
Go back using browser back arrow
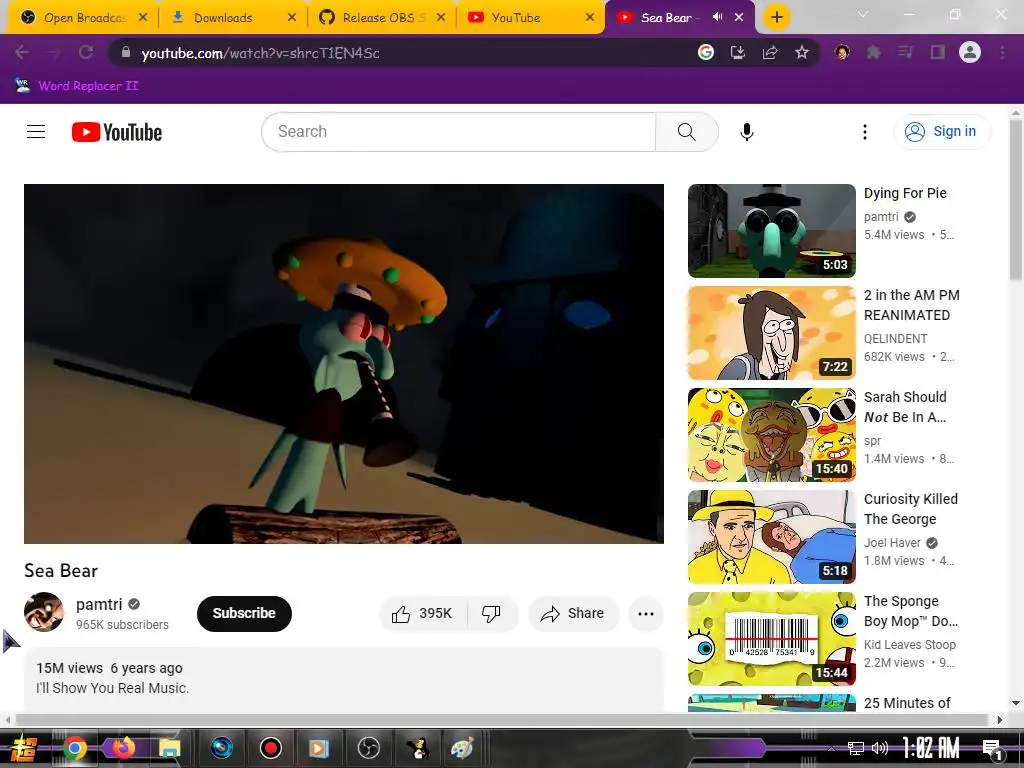22,52
